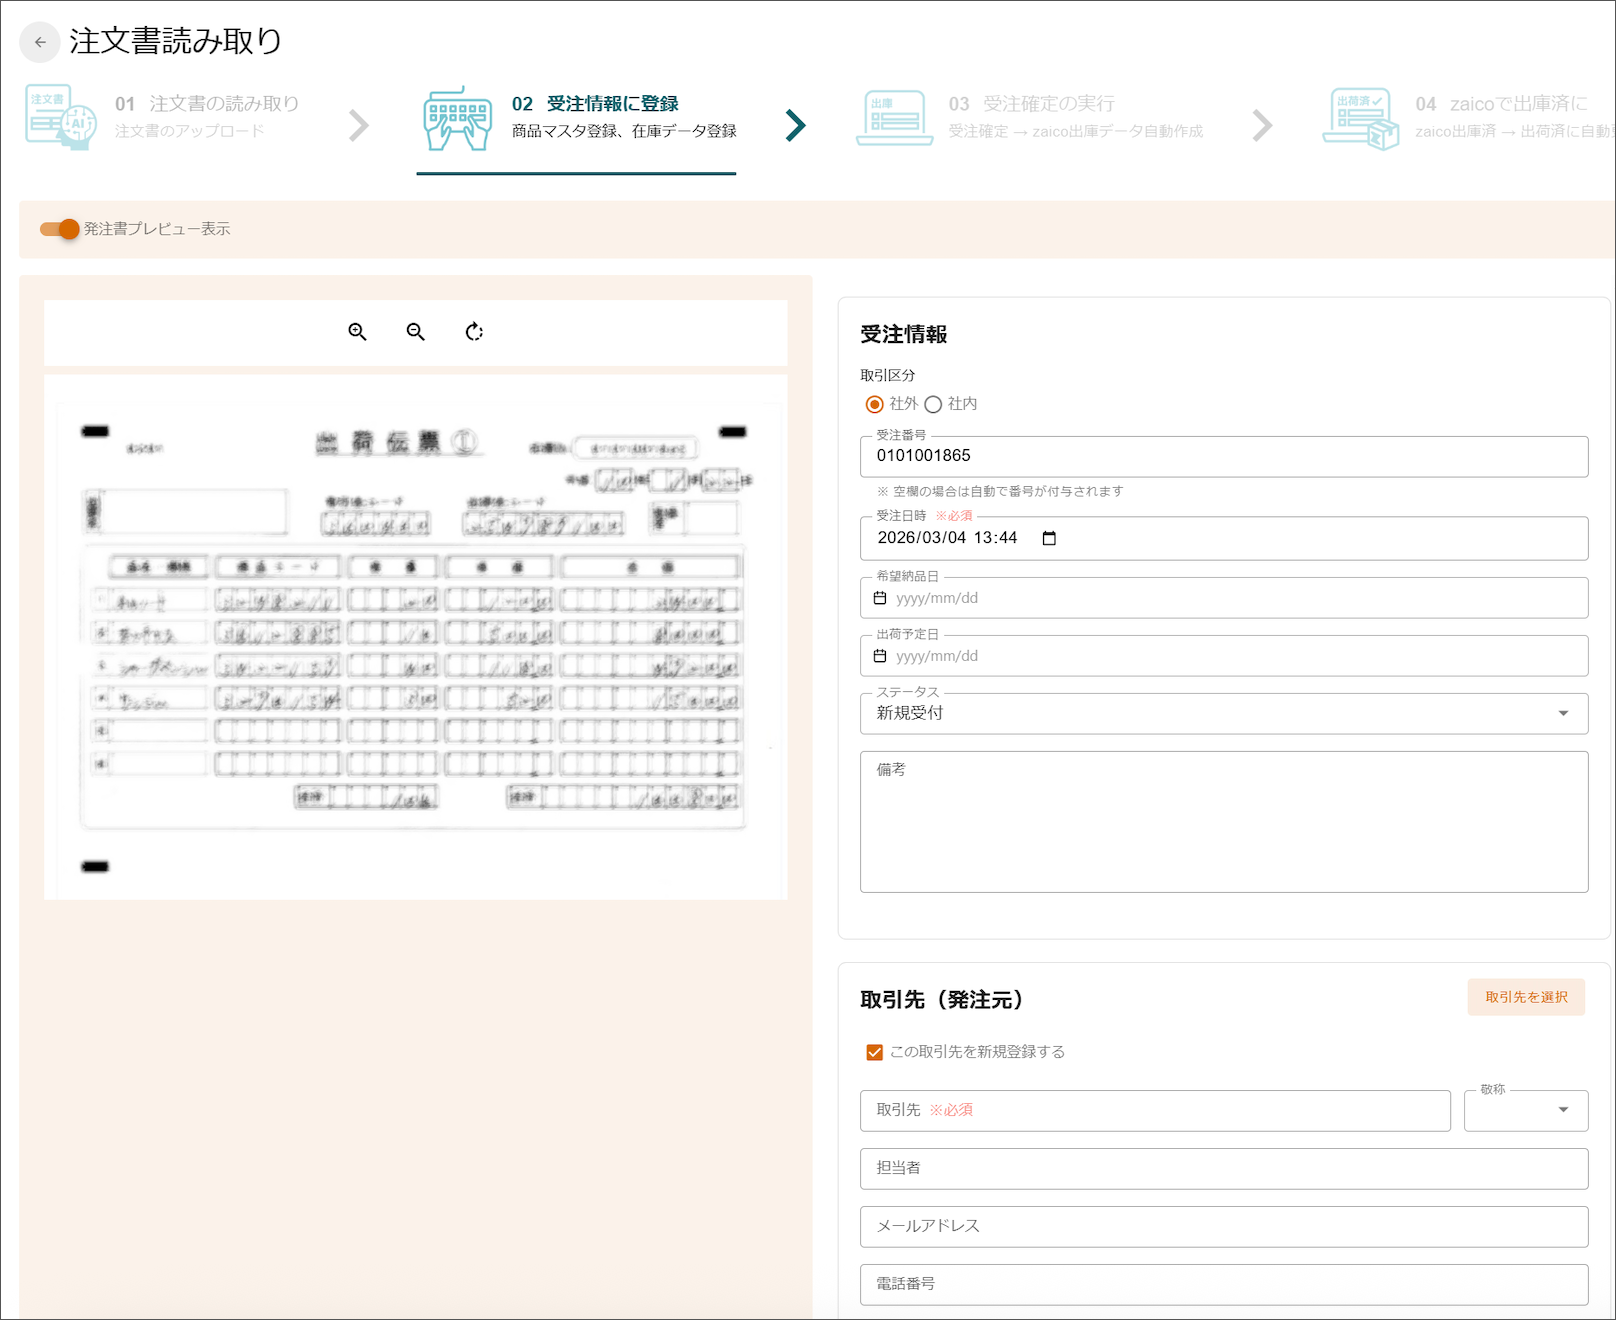Uncheck この取引先を新規登録する checkbox
1616x1320 pixels.
875,1052
